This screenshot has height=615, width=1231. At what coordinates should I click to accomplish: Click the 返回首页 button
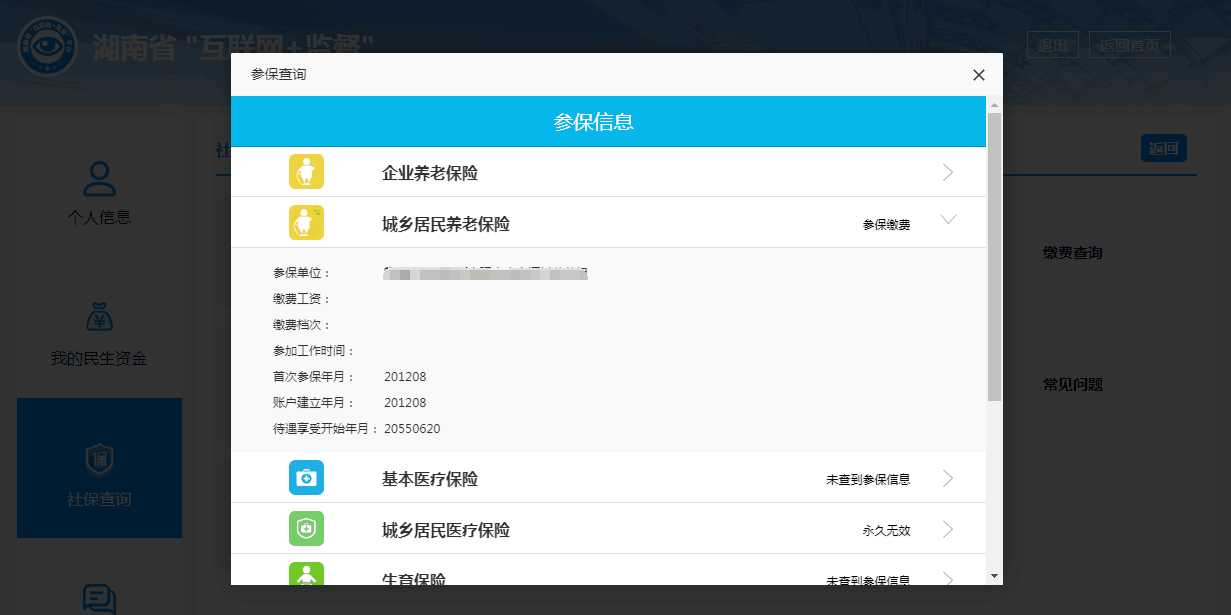(x=1129, y=45)
